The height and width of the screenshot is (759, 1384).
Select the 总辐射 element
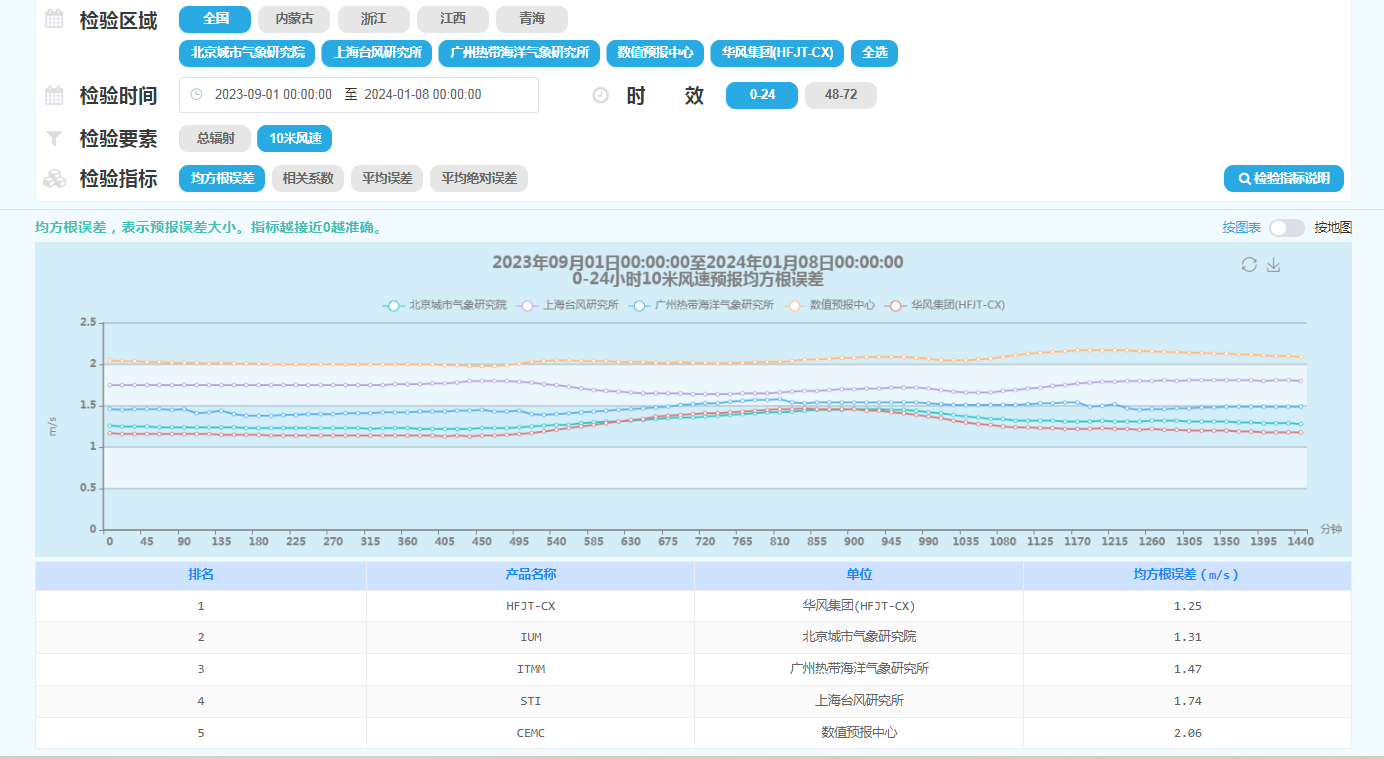[215, 139]
